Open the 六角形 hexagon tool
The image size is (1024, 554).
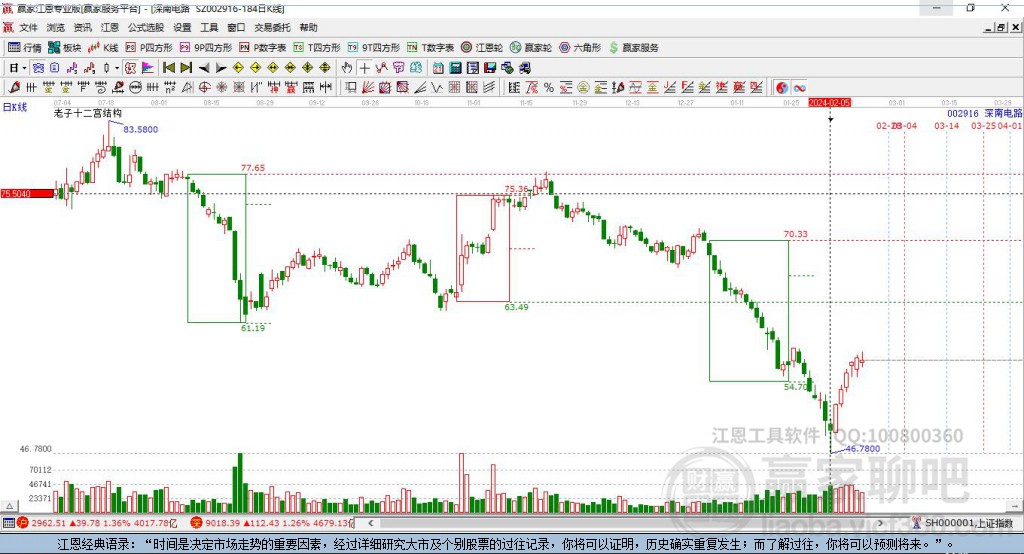click(x=580, y=48)
